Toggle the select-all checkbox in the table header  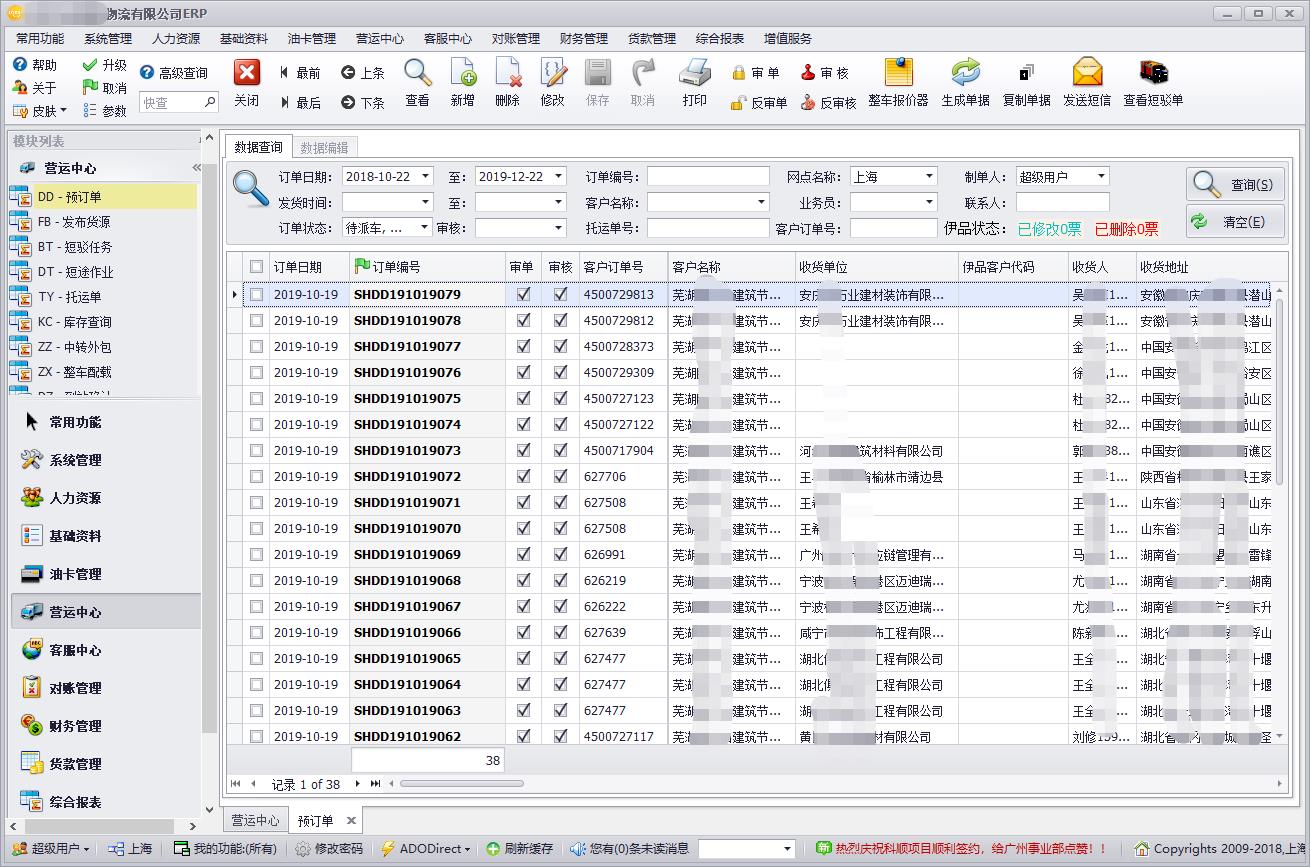point(257,267)
